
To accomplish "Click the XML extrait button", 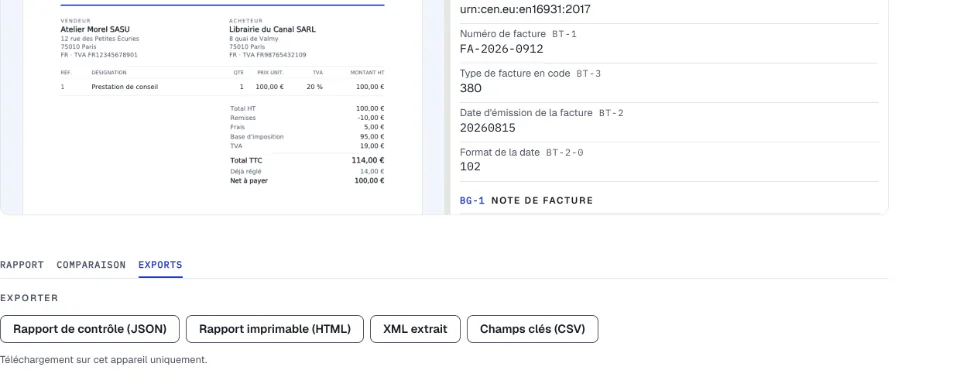I will [x=415, y=329].
